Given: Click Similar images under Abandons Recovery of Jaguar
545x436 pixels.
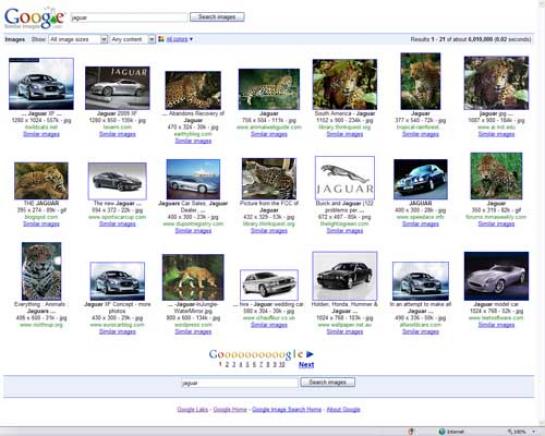Looking at the screenshot, I should pyautogui.click(x=193, y=141).
